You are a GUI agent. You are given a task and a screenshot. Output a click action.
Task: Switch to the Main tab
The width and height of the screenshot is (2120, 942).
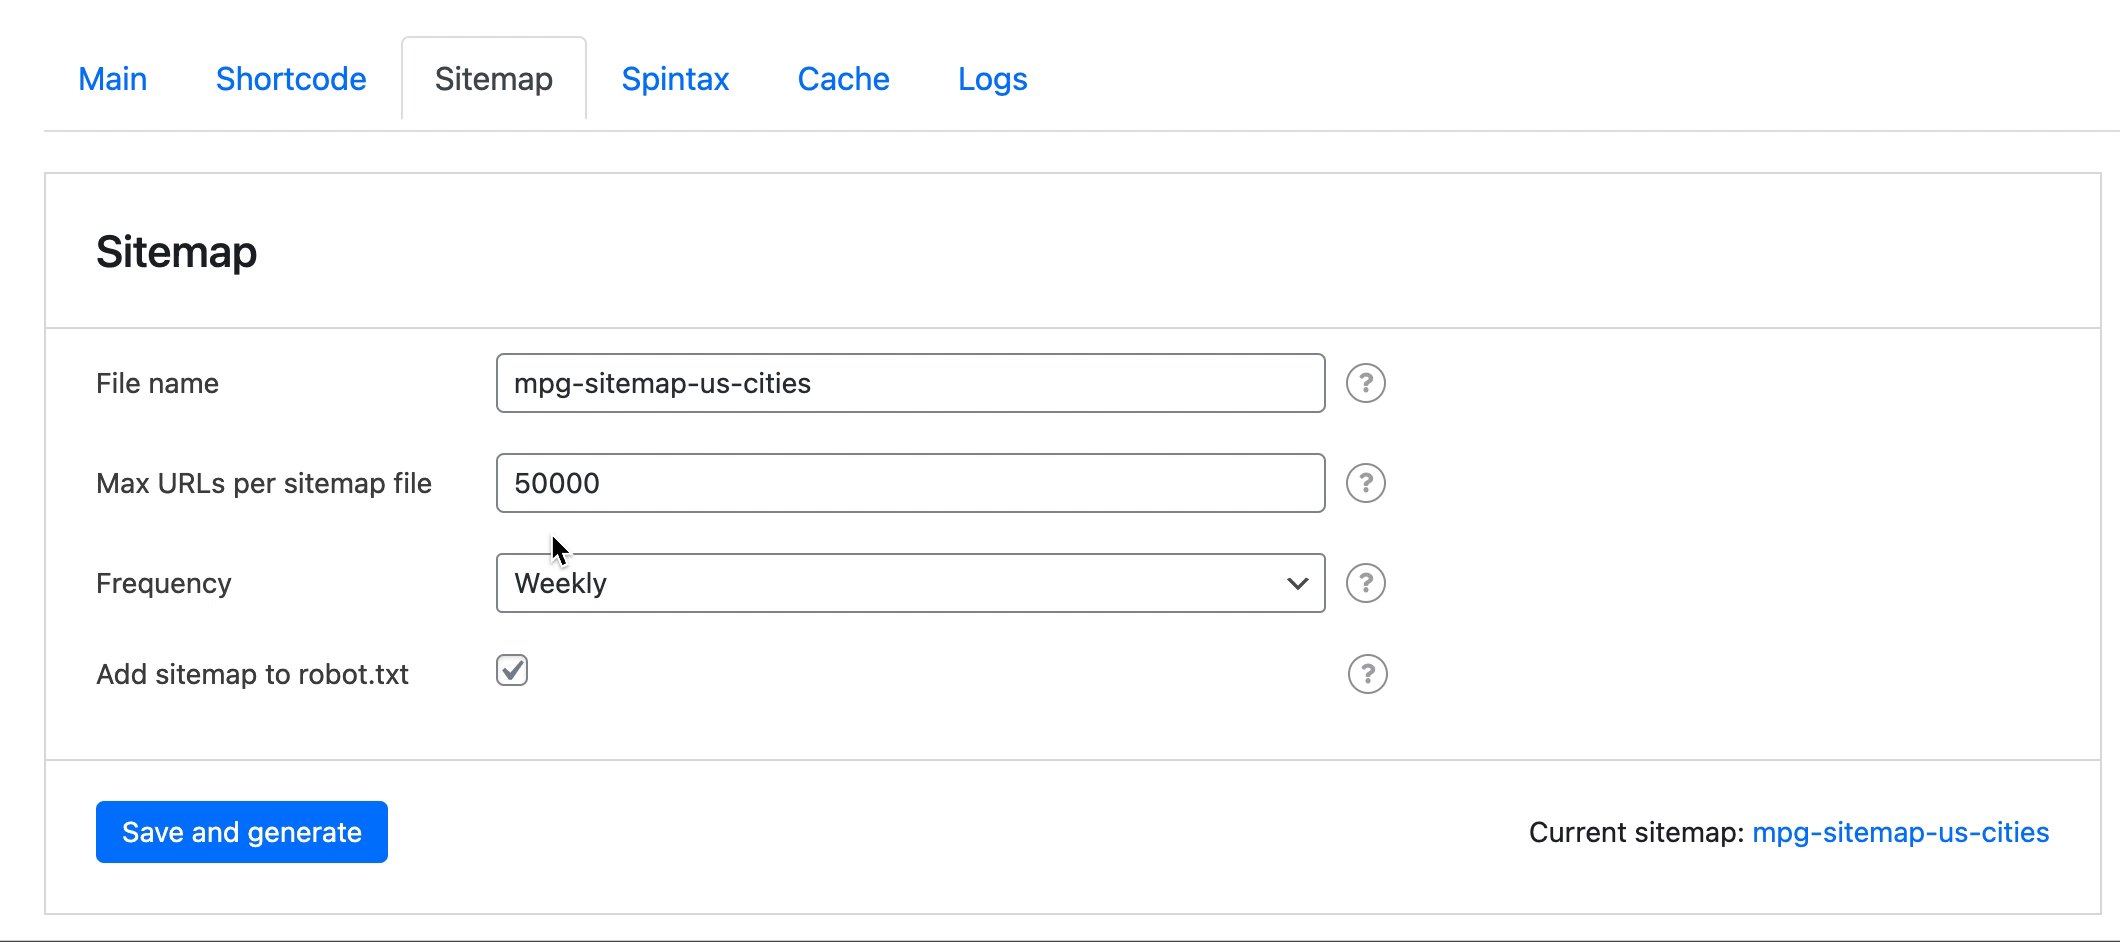coord(113,79)
